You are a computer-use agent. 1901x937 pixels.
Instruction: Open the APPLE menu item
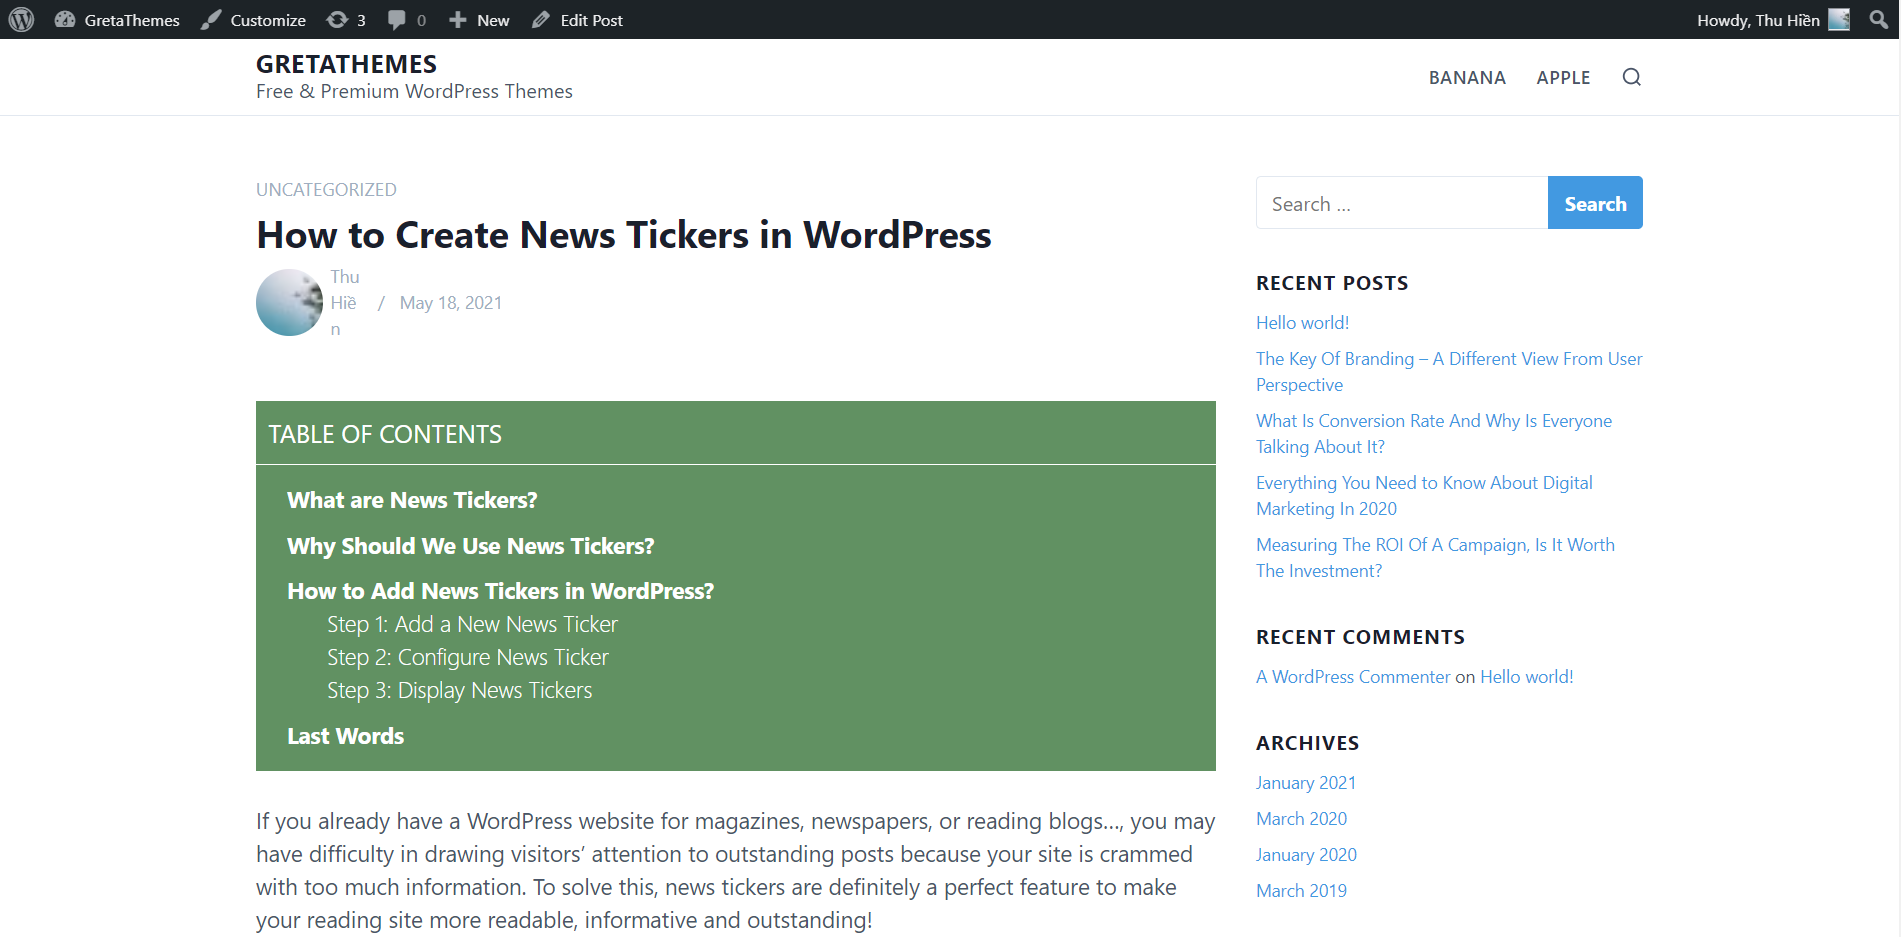click(x=1564, y=78)
